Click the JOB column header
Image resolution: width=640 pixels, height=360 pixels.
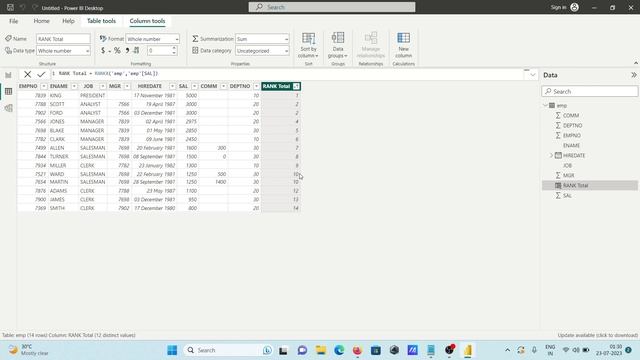(x=88, y=86)
